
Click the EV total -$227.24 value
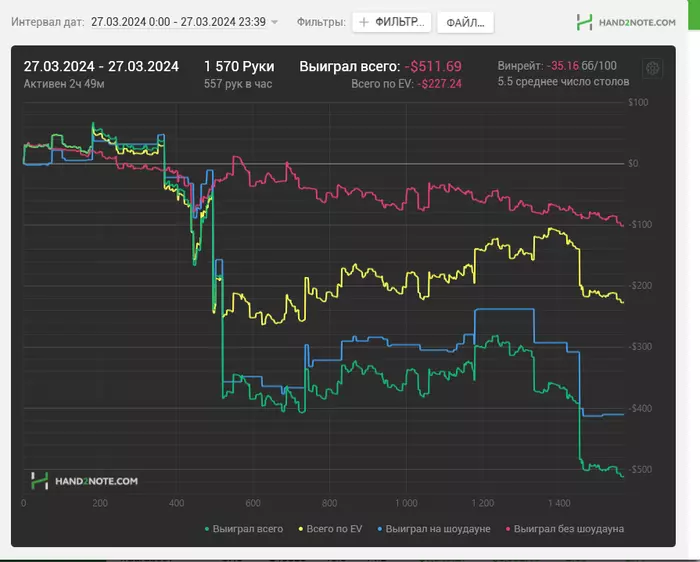[x=439, y=84]
